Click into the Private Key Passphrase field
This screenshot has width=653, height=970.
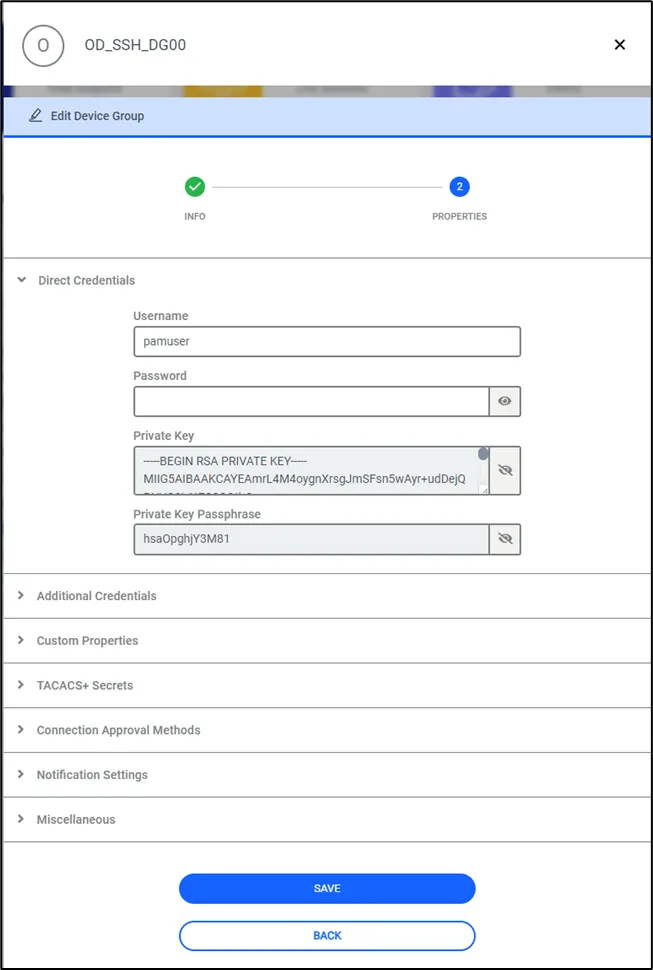click(312, 539)
